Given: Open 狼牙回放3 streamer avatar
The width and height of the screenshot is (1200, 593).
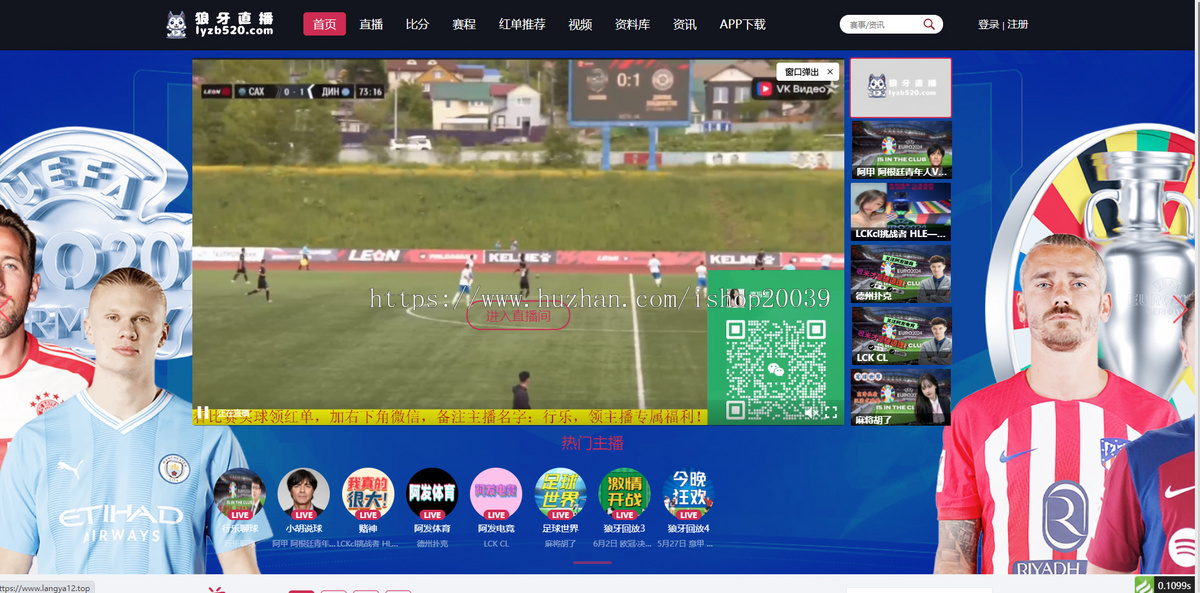Looking at the screenshot, I should (x=624, y=494).
